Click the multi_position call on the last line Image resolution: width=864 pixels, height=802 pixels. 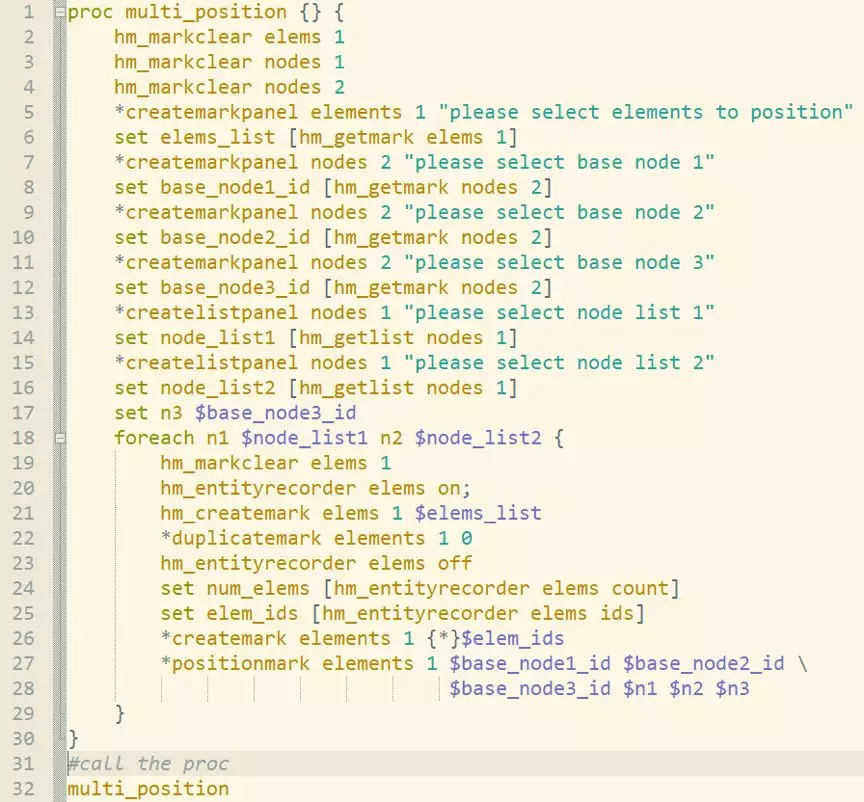click(148, 788)
